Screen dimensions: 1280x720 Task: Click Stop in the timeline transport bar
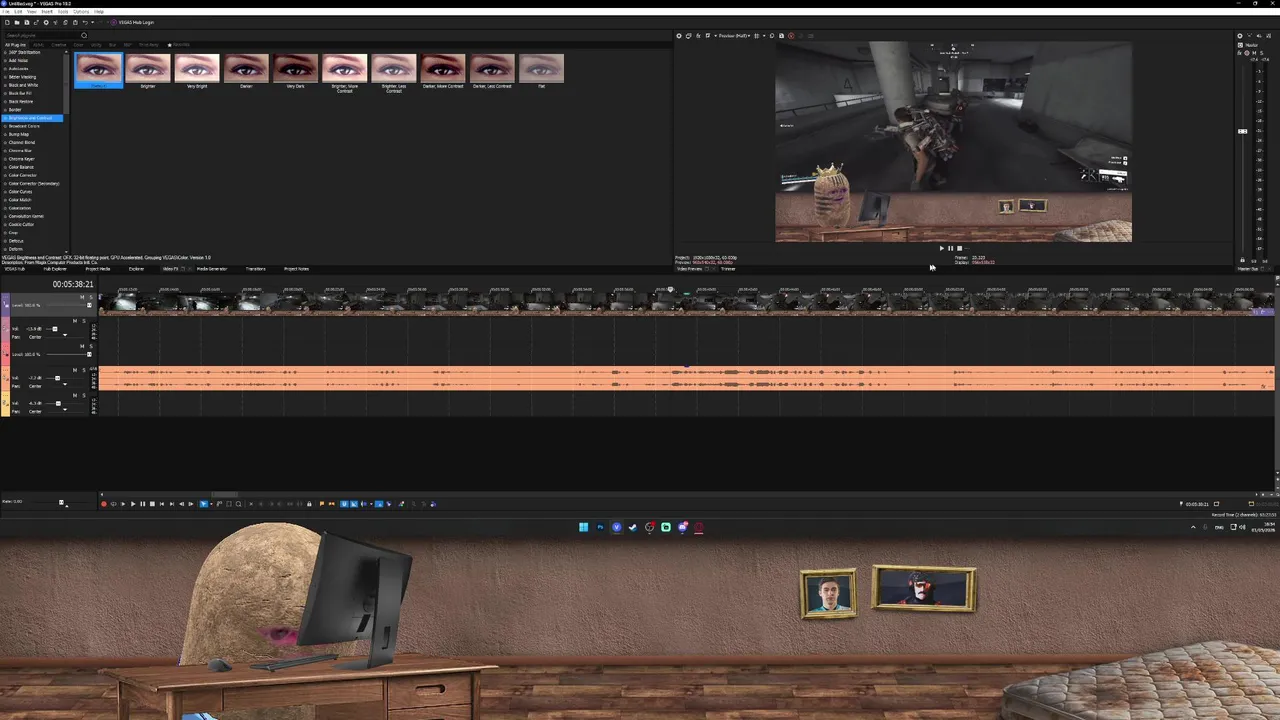152,504
